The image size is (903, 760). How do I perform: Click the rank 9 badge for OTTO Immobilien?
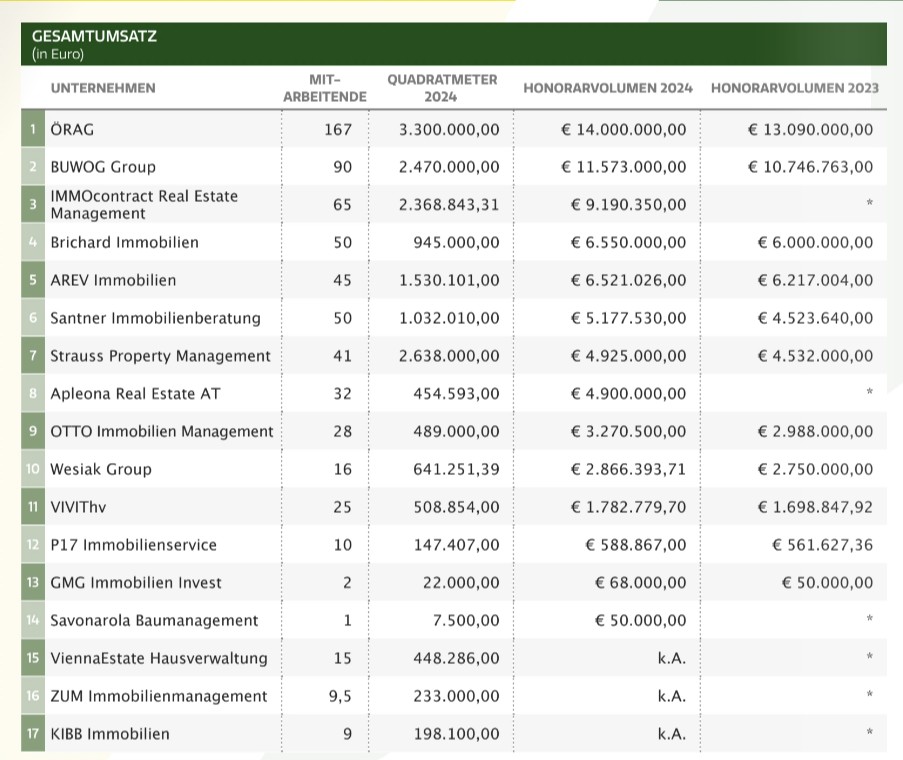[x=33, y=431]
